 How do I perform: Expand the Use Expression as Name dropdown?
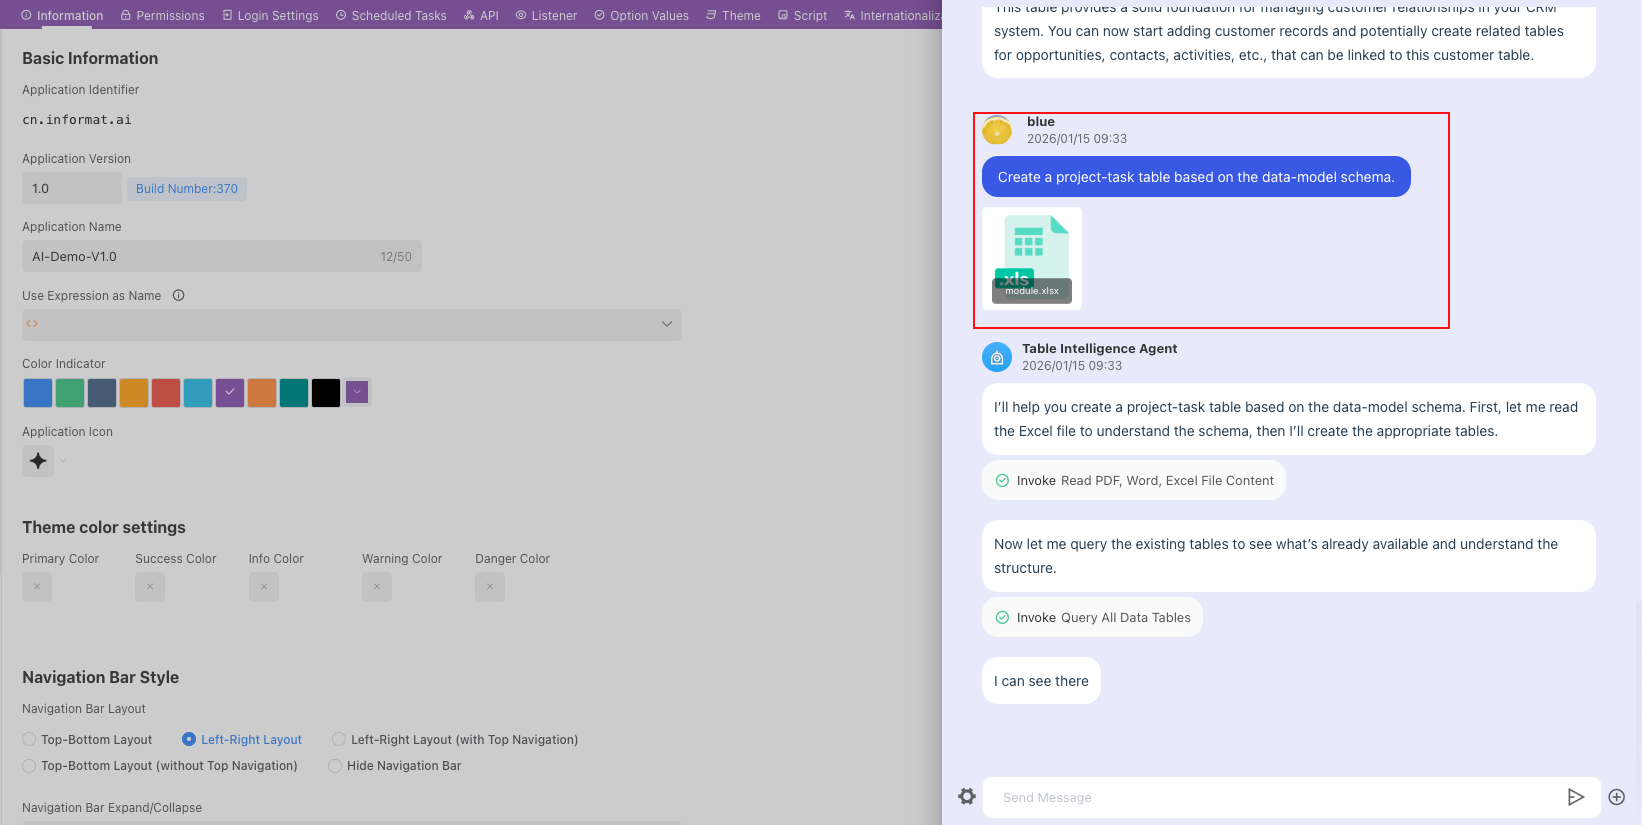point(666,324)
